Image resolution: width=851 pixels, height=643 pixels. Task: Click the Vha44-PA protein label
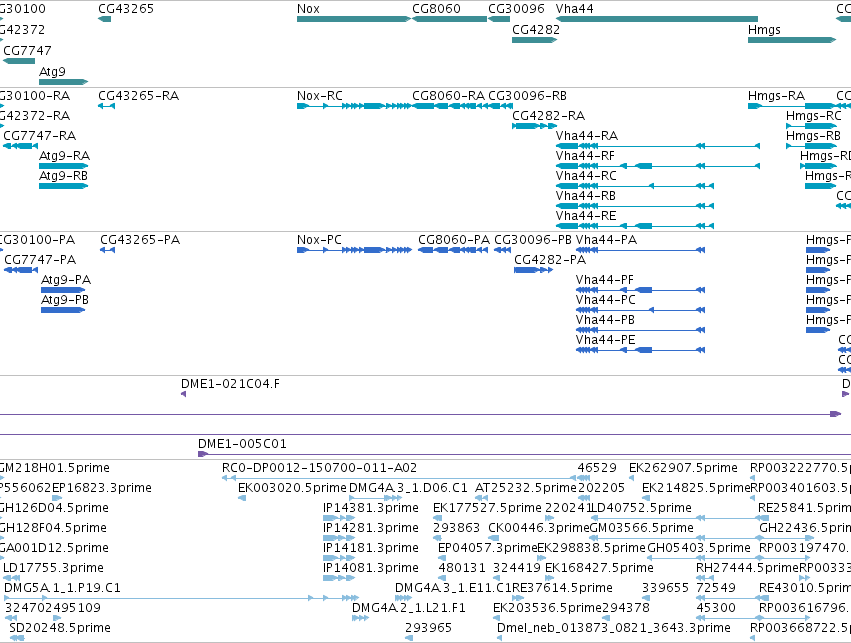[606, 240]
